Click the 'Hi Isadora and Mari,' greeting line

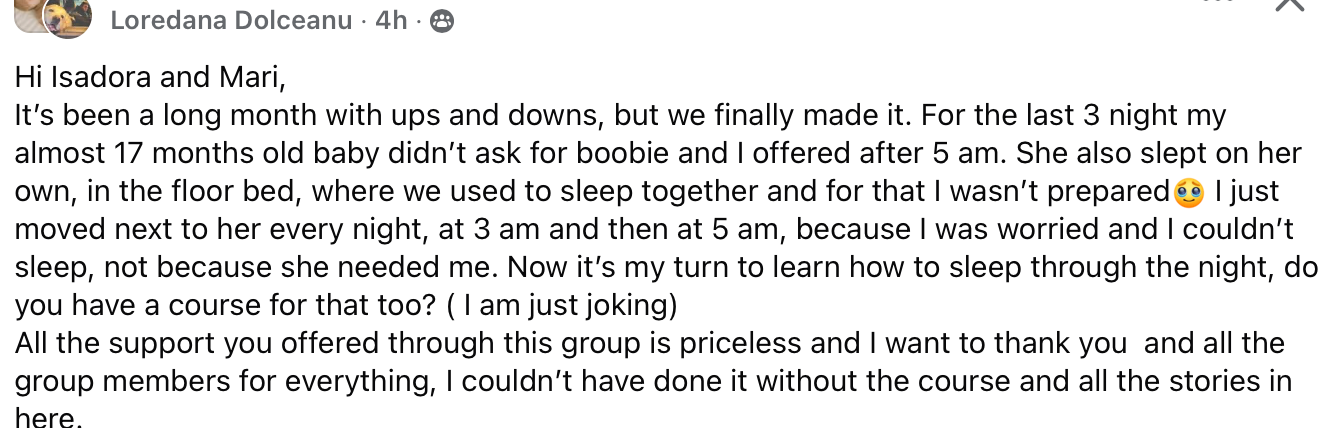pyautogui.click(x=151, y=77)
